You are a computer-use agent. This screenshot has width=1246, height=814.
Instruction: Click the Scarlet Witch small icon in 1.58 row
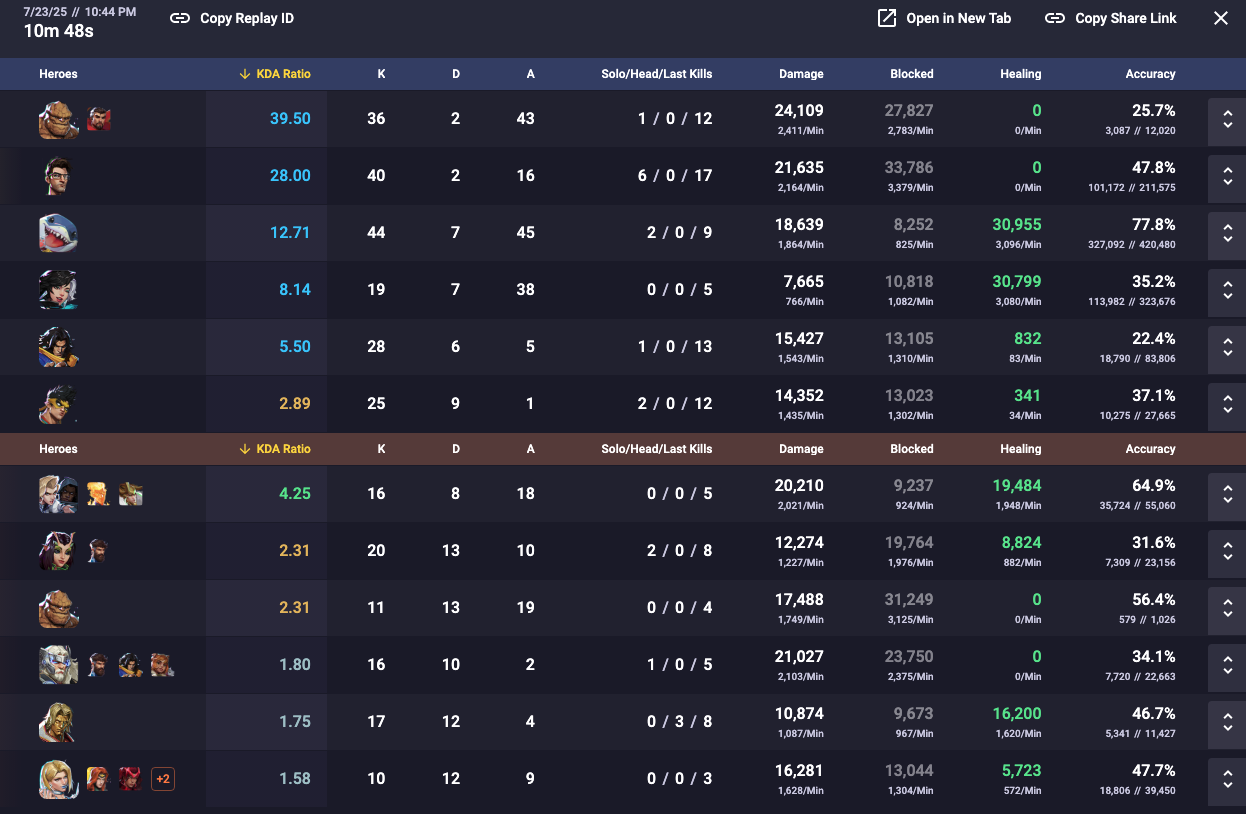pyautogui.click(x=131, y=779)
